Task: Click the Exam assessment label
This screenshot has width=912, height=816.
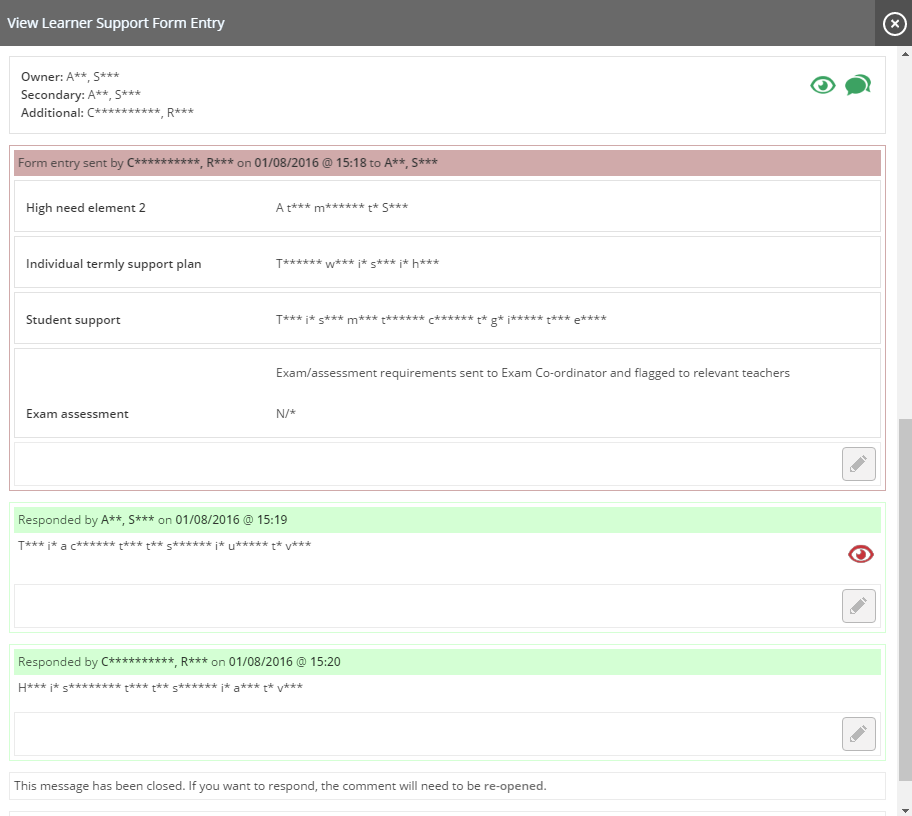Action: click(77, 414)
